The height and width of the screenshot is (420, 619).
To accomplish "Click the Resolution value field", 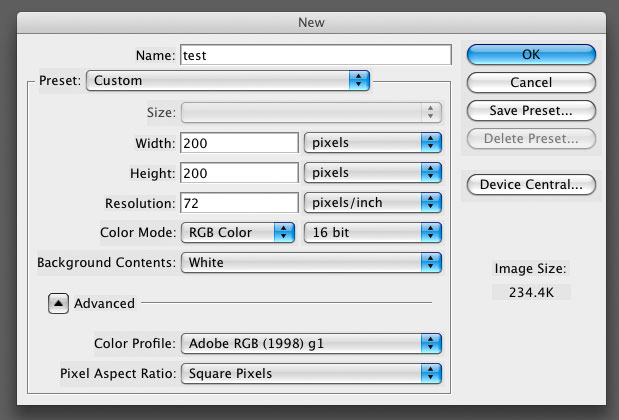I will point(239,203).
